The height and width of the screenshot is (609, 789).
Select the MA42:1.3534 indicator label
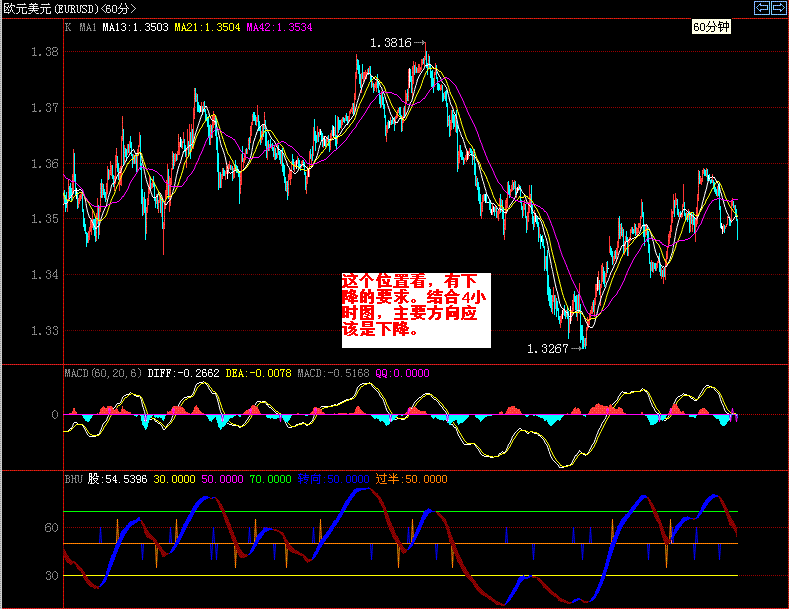279,27
